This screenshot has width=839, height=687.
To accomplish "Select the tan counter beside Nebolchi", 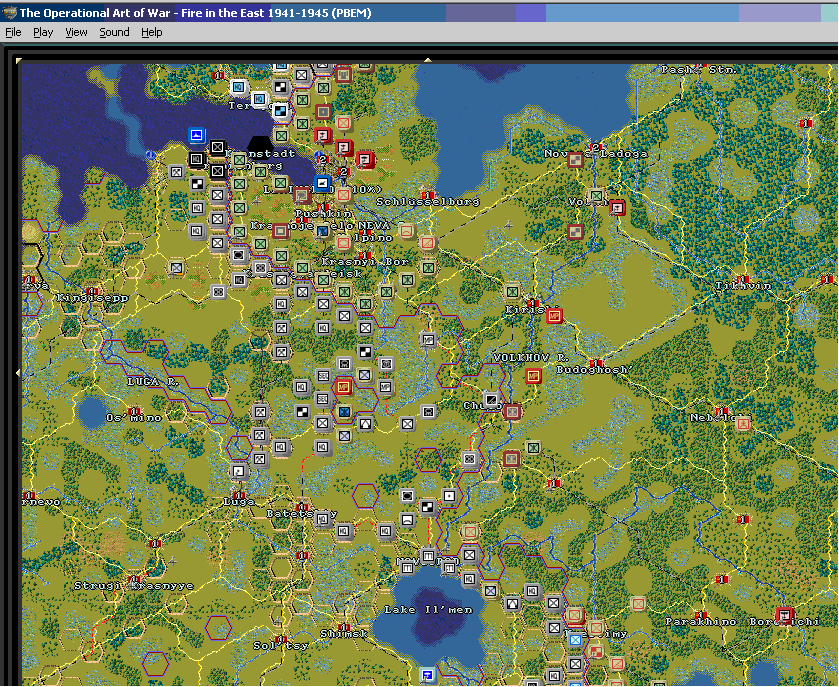I will 743,424.
